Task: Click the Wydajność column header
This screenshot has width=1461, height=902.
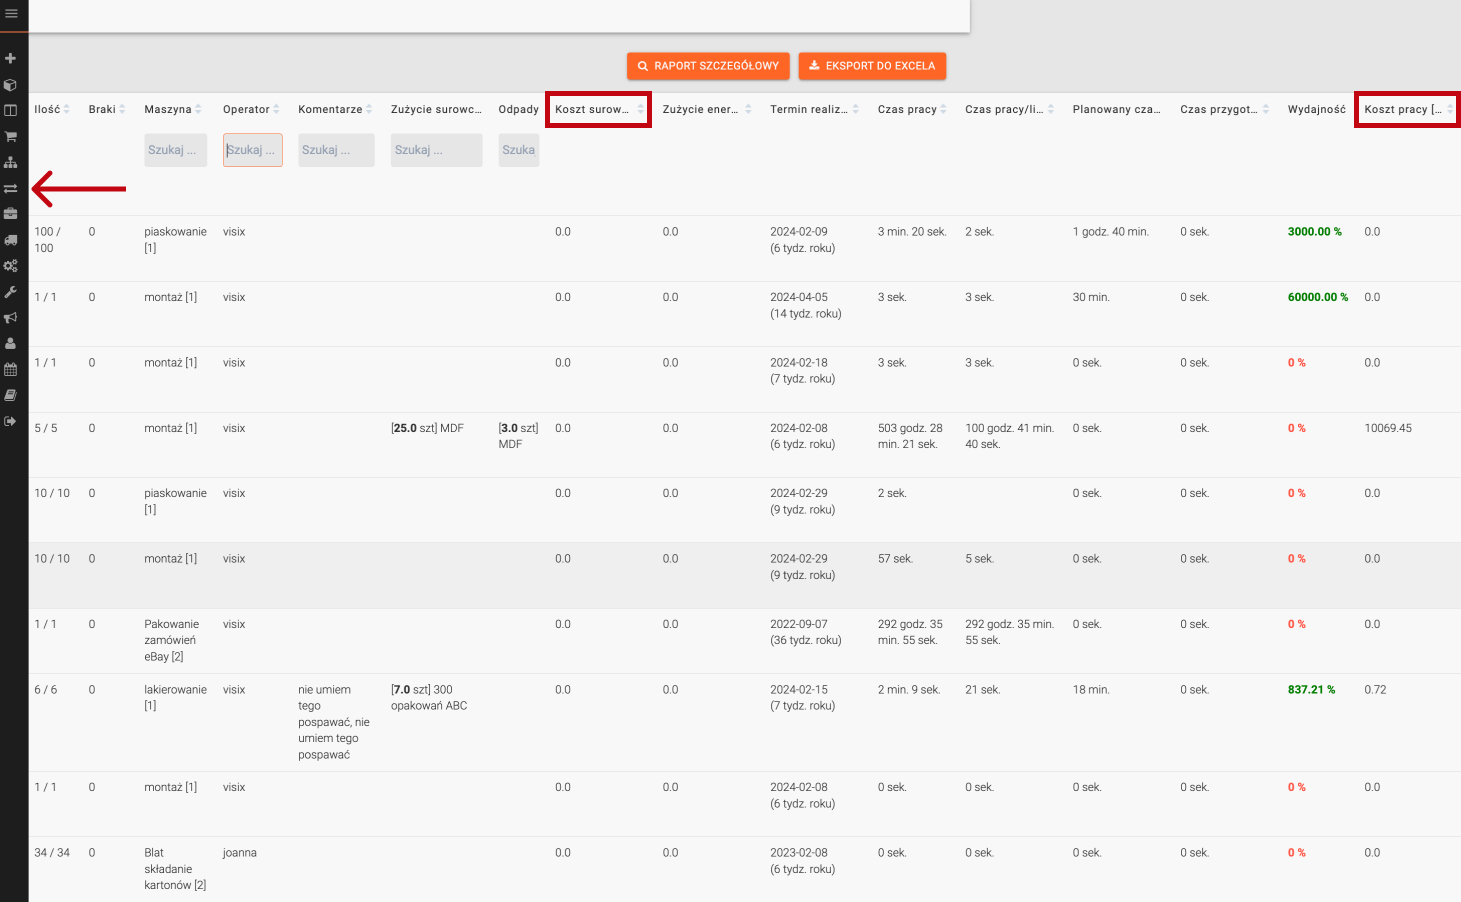Action: point(1316,109)
